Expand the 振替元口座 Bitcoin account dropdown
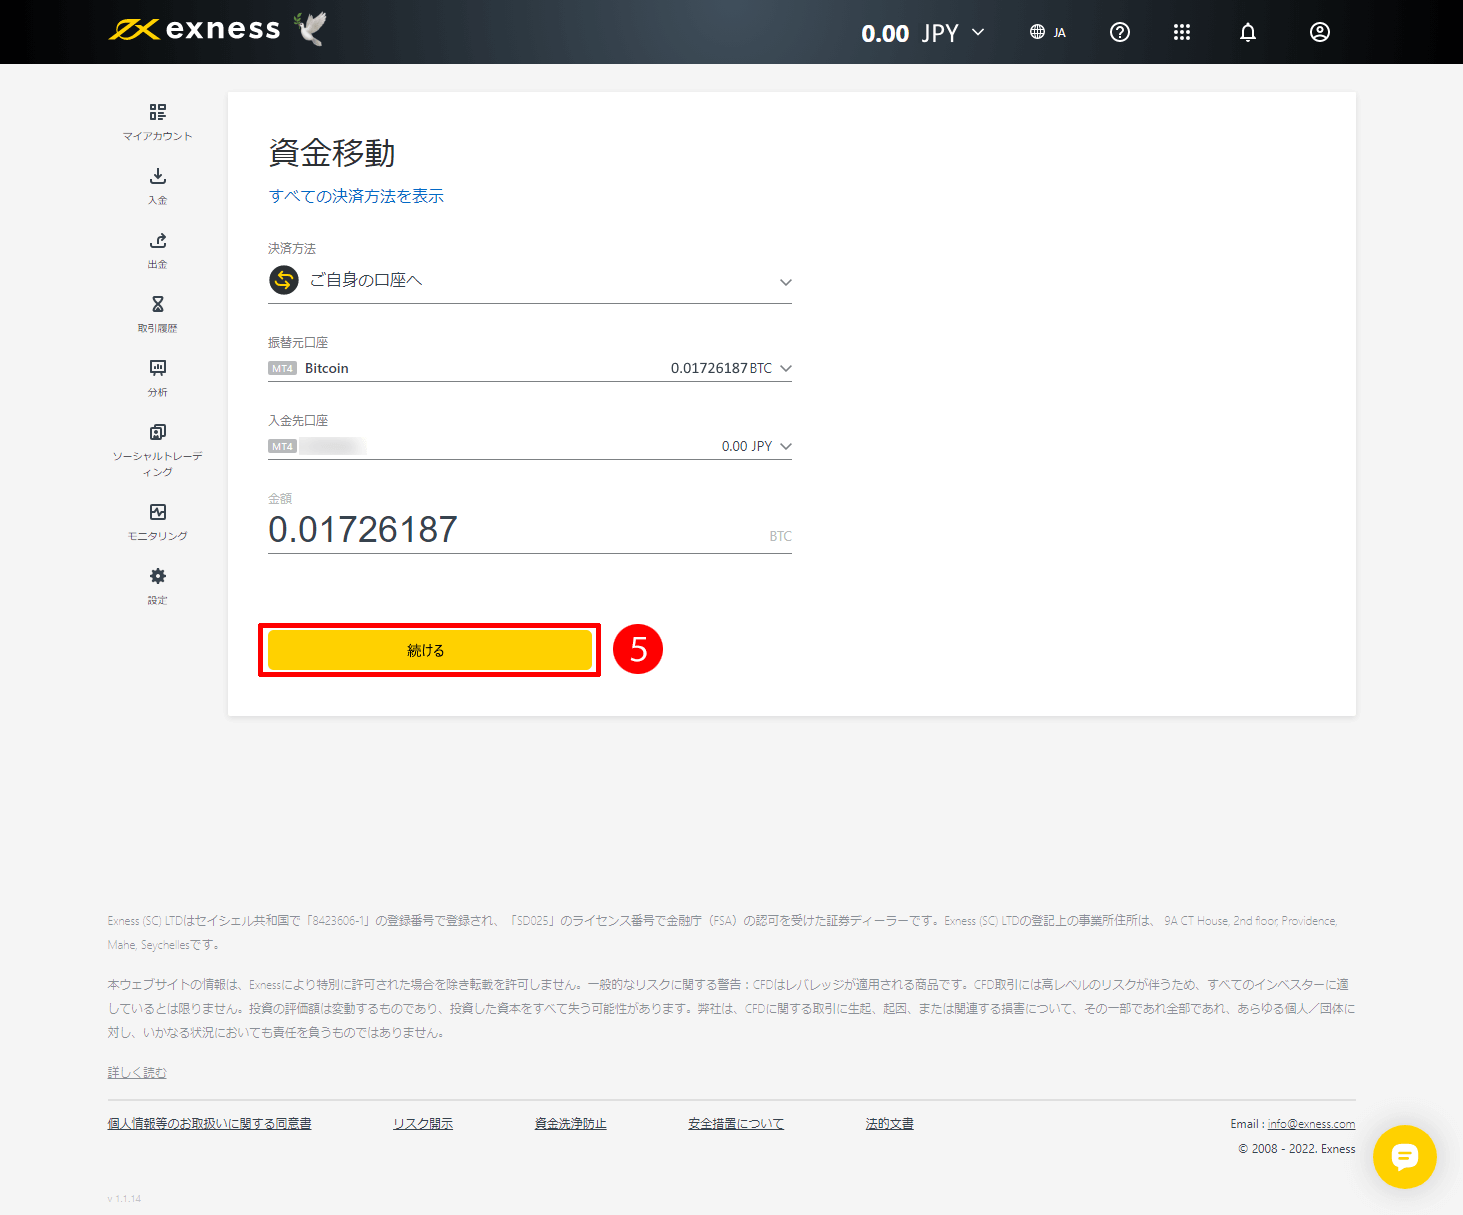This screenshot has width=1463, height=1215. click(786, 368)
